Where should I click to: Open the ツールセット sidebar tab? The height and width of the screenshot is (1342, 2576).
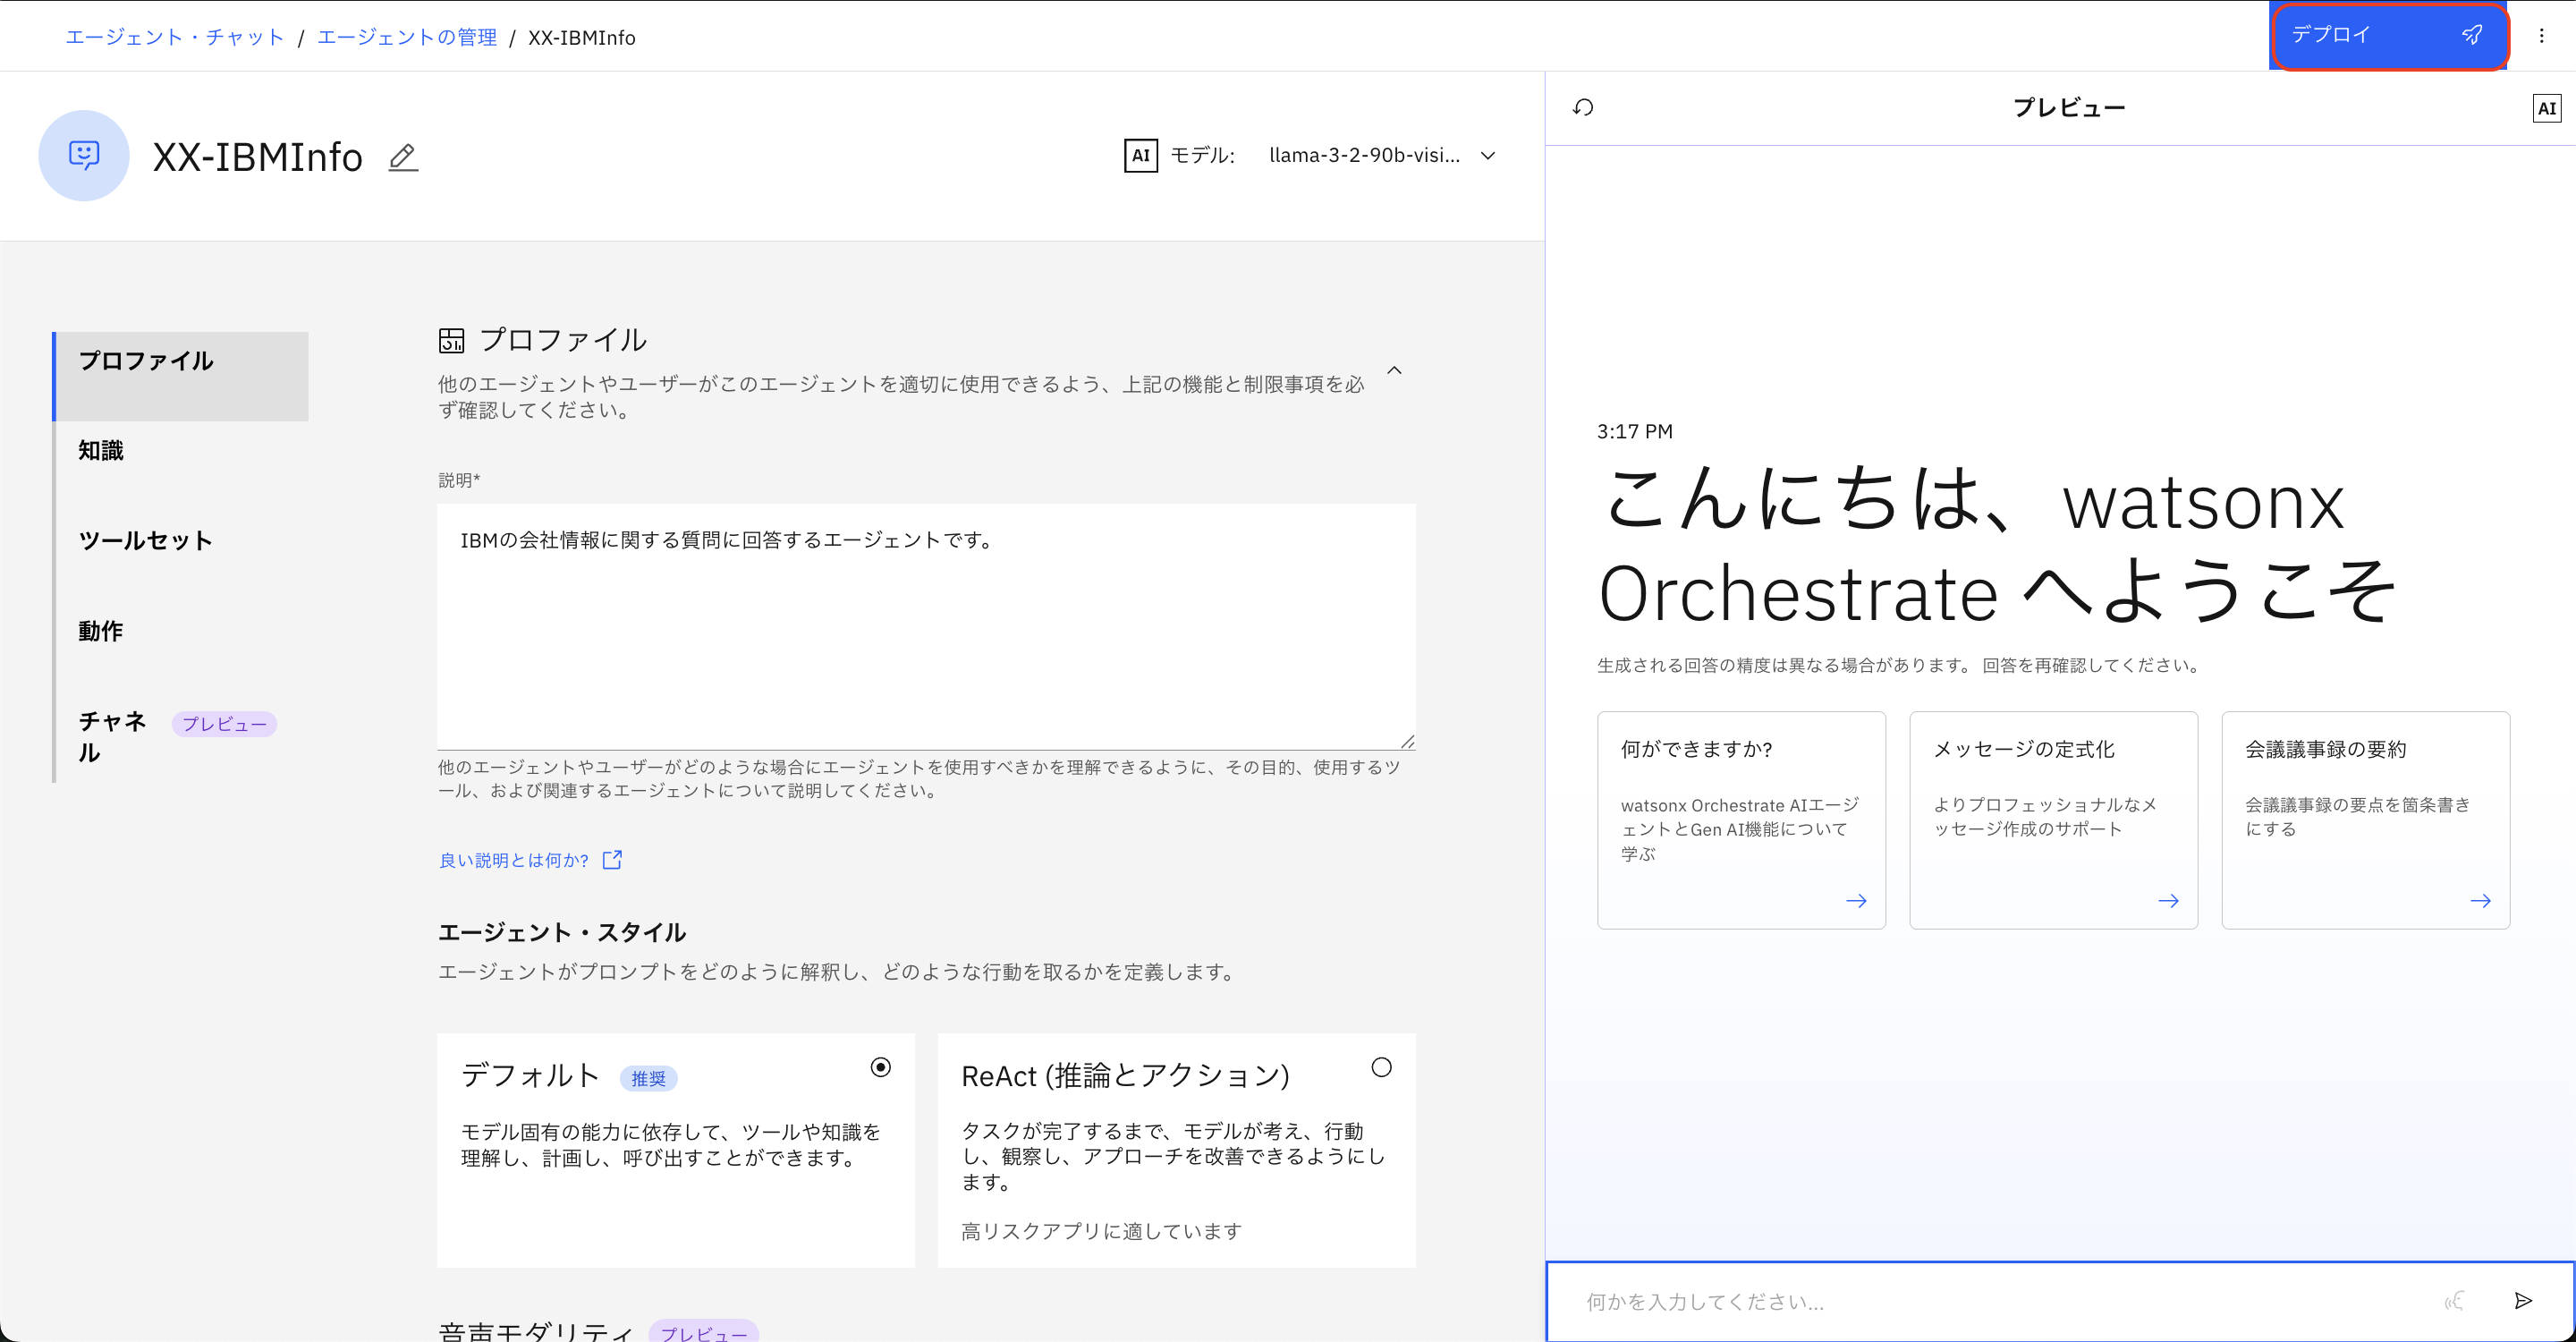click(x=145, y=540)
